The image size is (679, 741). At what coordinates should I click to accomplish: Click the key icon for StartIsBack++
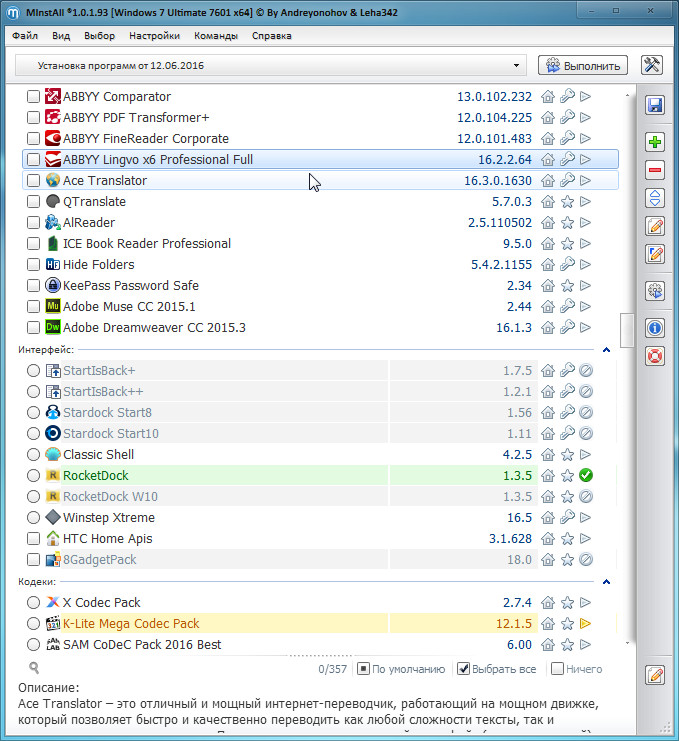pyautogui.click(x=567, y=391)
